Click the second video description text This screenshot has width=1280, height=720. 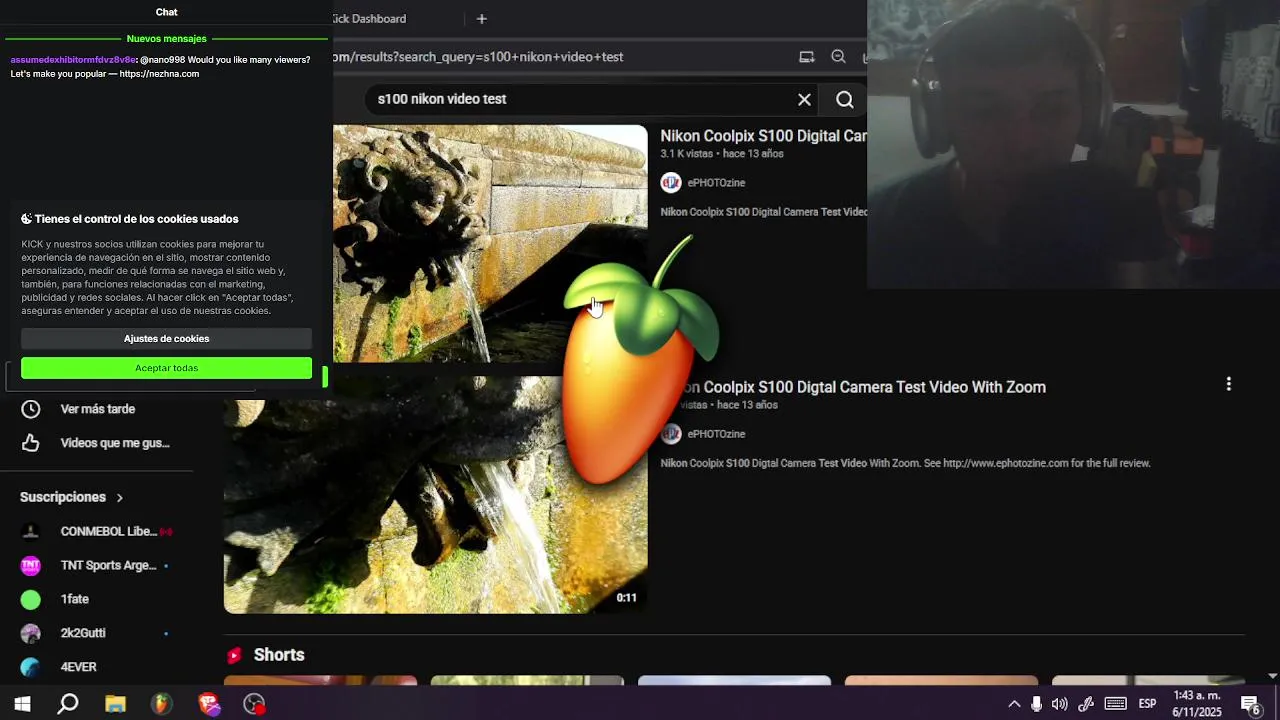pyautogui.click(x=905, y=463)
